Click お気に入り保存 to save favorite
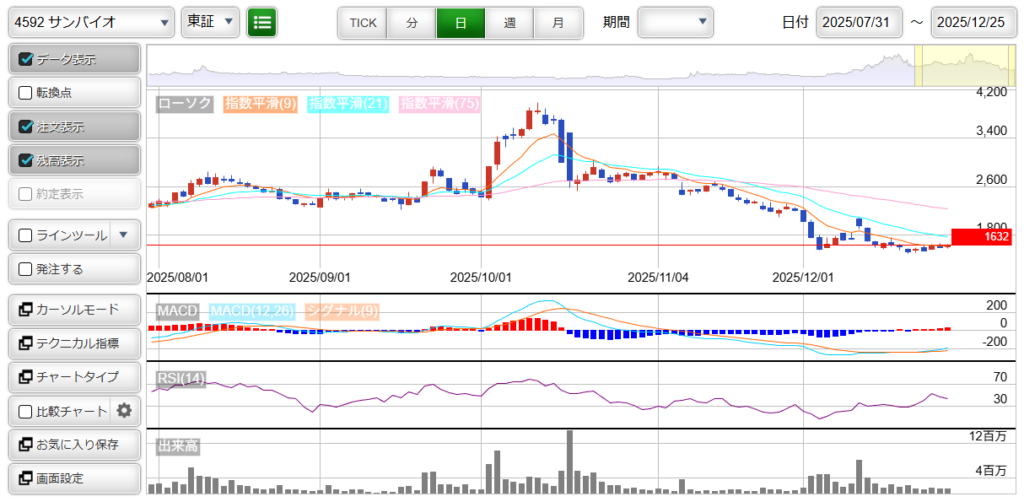1024x502 pixels. [73, 444]
